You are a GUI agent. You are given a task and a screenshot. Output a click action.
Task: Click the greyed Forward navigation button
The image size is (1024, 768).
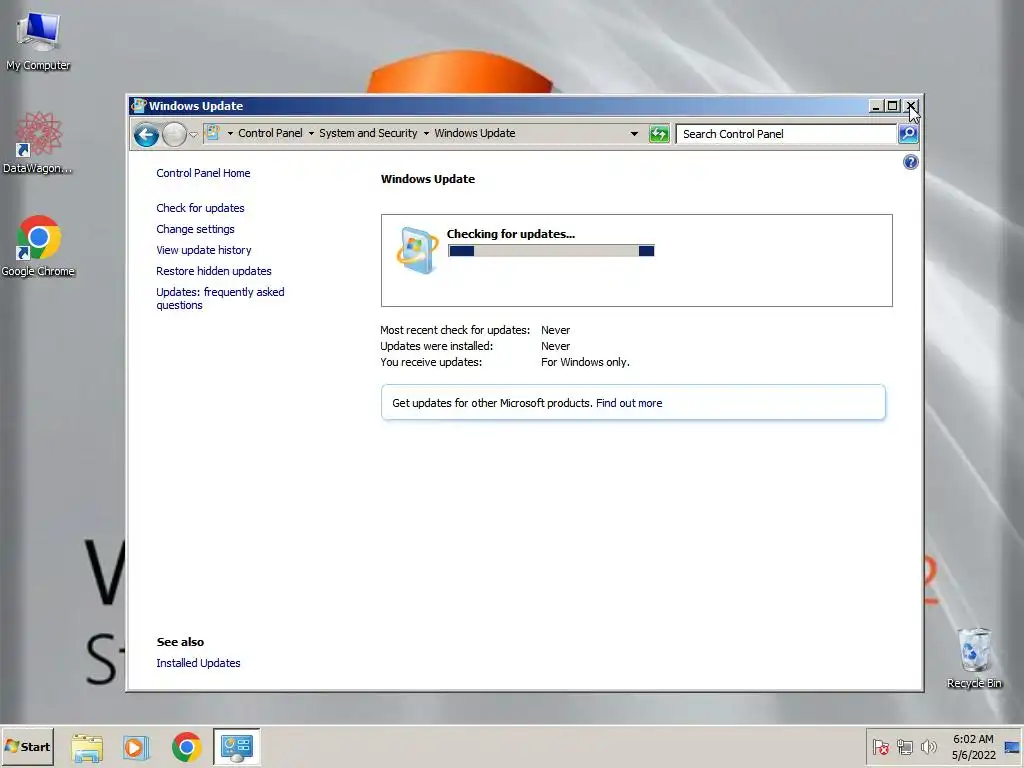click(174, 135)
